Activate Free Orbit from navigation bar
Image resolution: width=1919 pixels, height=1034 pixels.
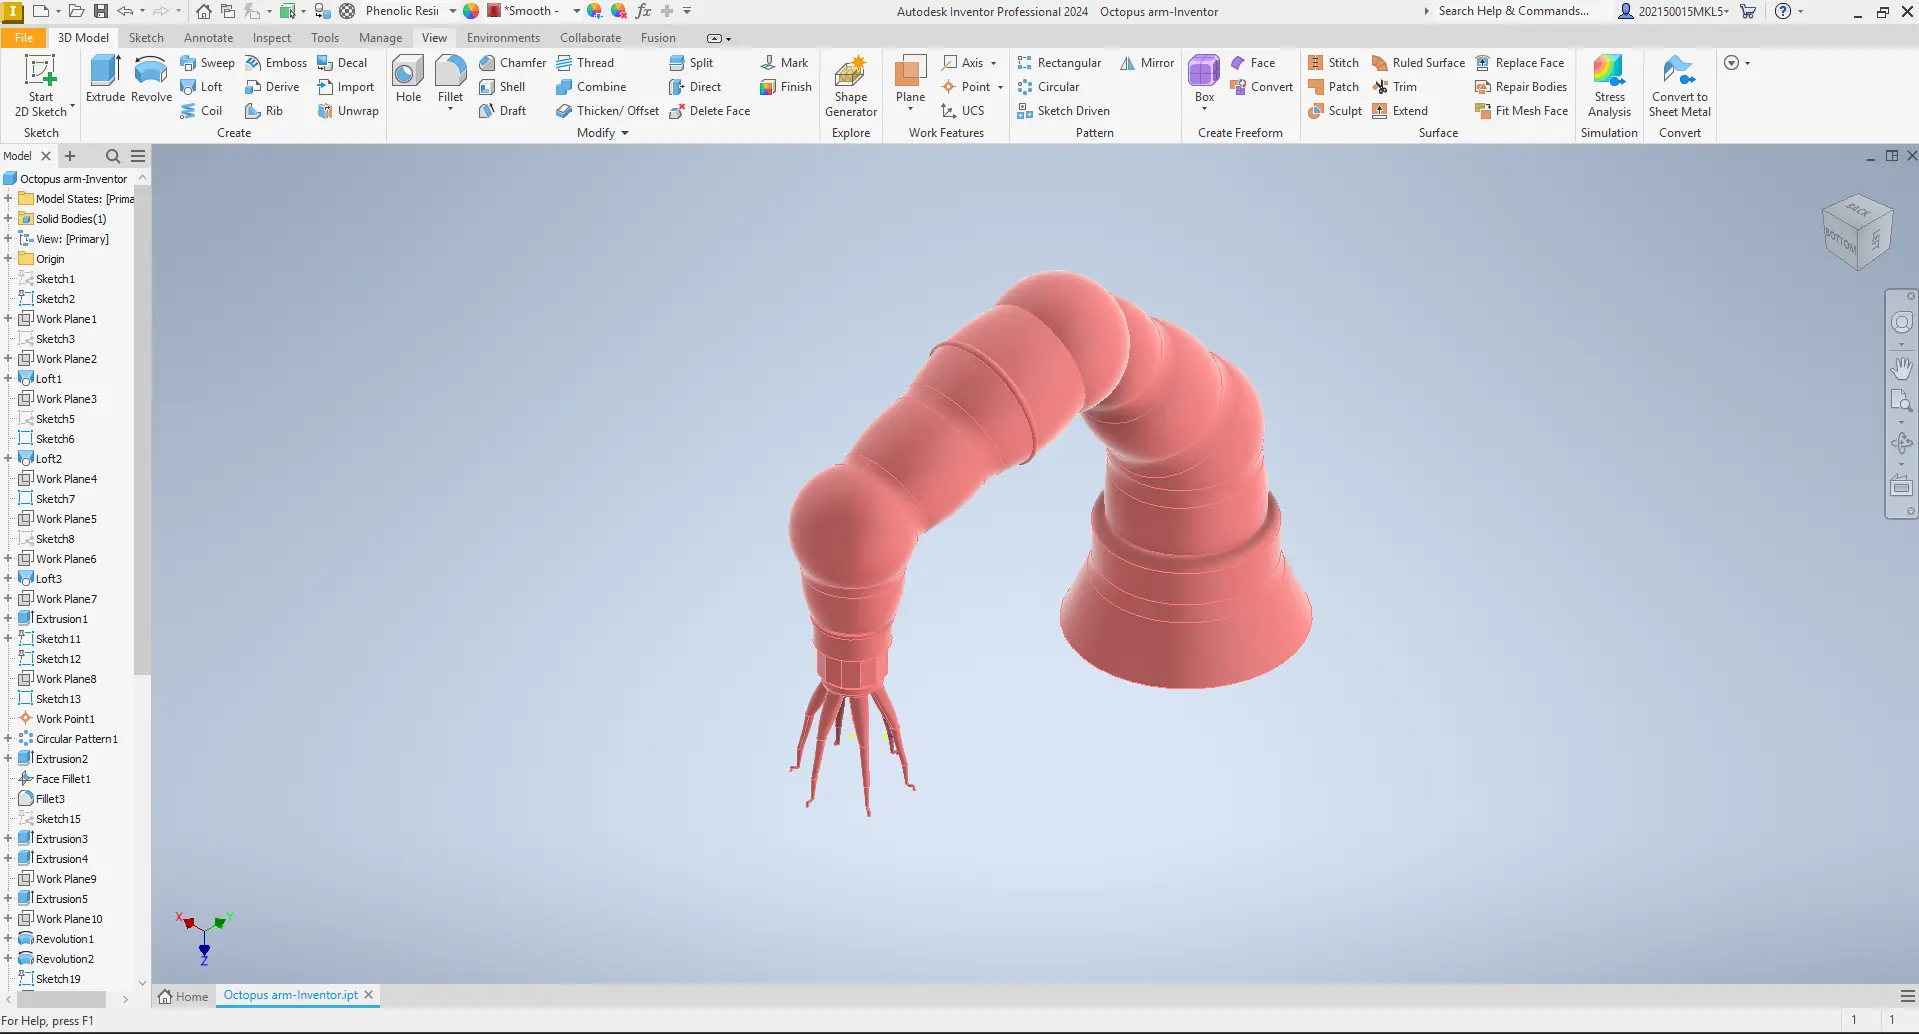click(1901, 443)
